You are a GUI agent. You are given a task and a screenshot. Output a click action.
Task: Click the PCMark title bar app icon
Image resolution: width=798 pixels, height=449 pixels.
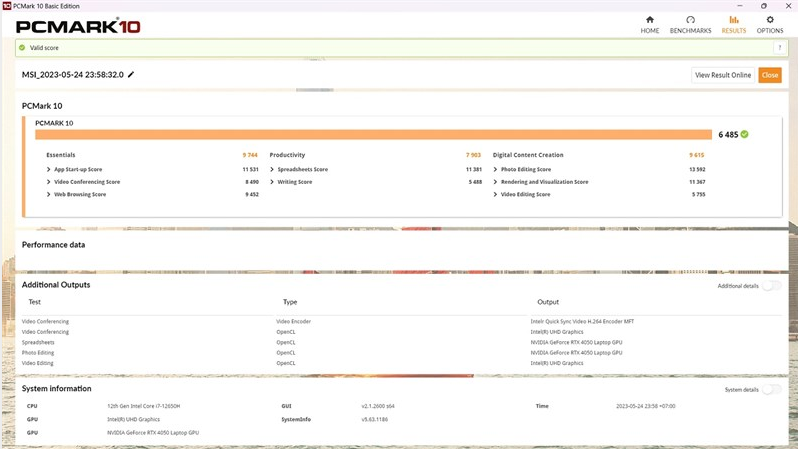pos(7,6)
